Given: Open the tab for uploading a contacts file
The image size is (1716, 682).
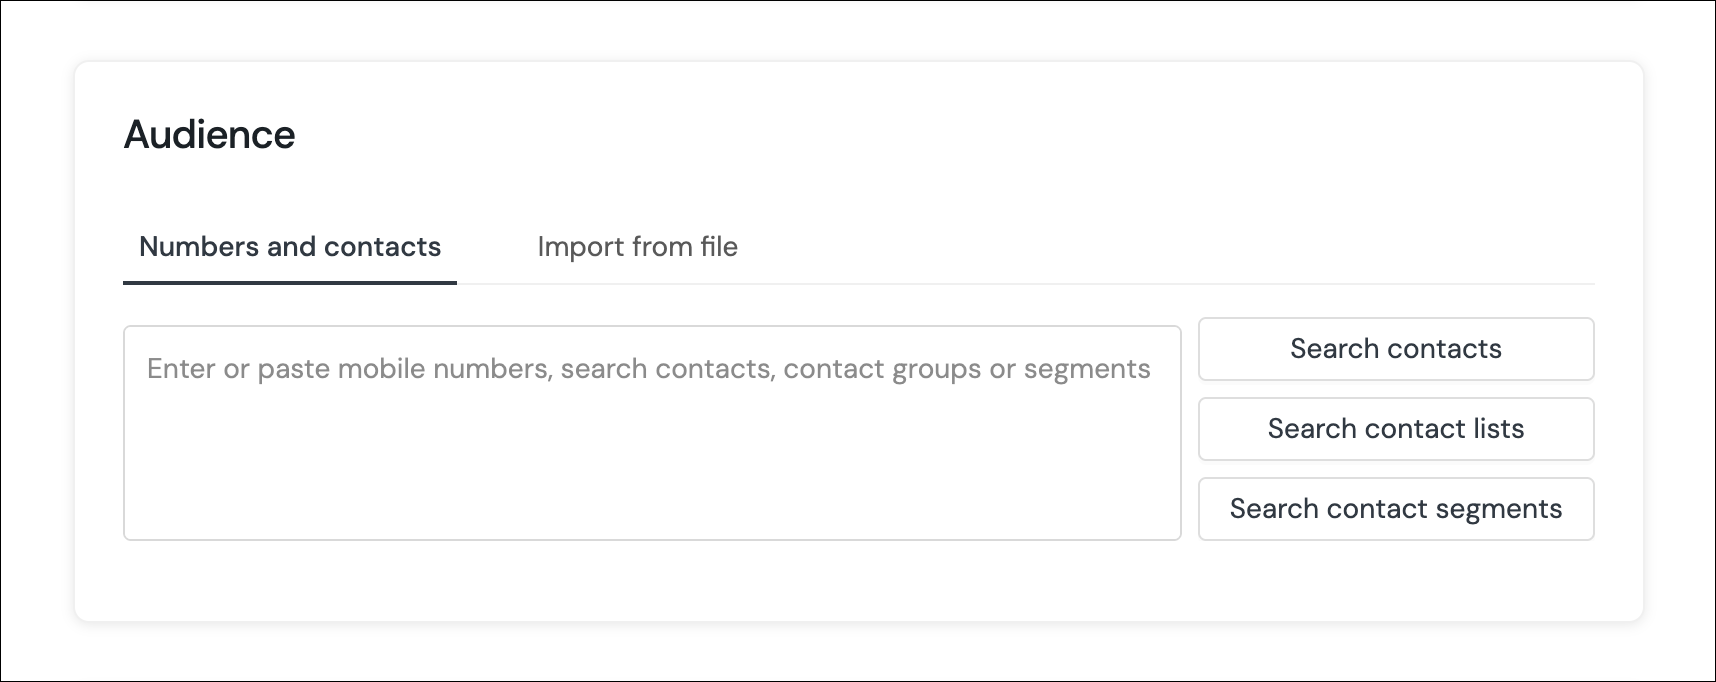Looking at the screenshot, I should [637, 247].
